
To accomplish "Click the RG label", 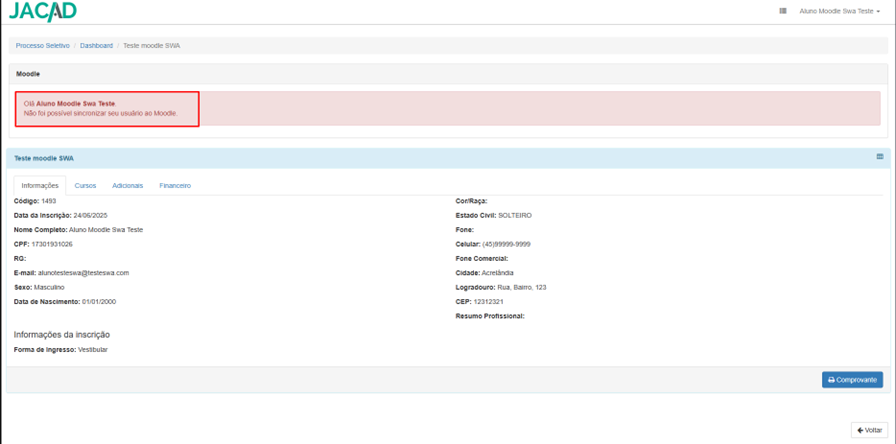I will pyautogui.click(x=19, y=258).
